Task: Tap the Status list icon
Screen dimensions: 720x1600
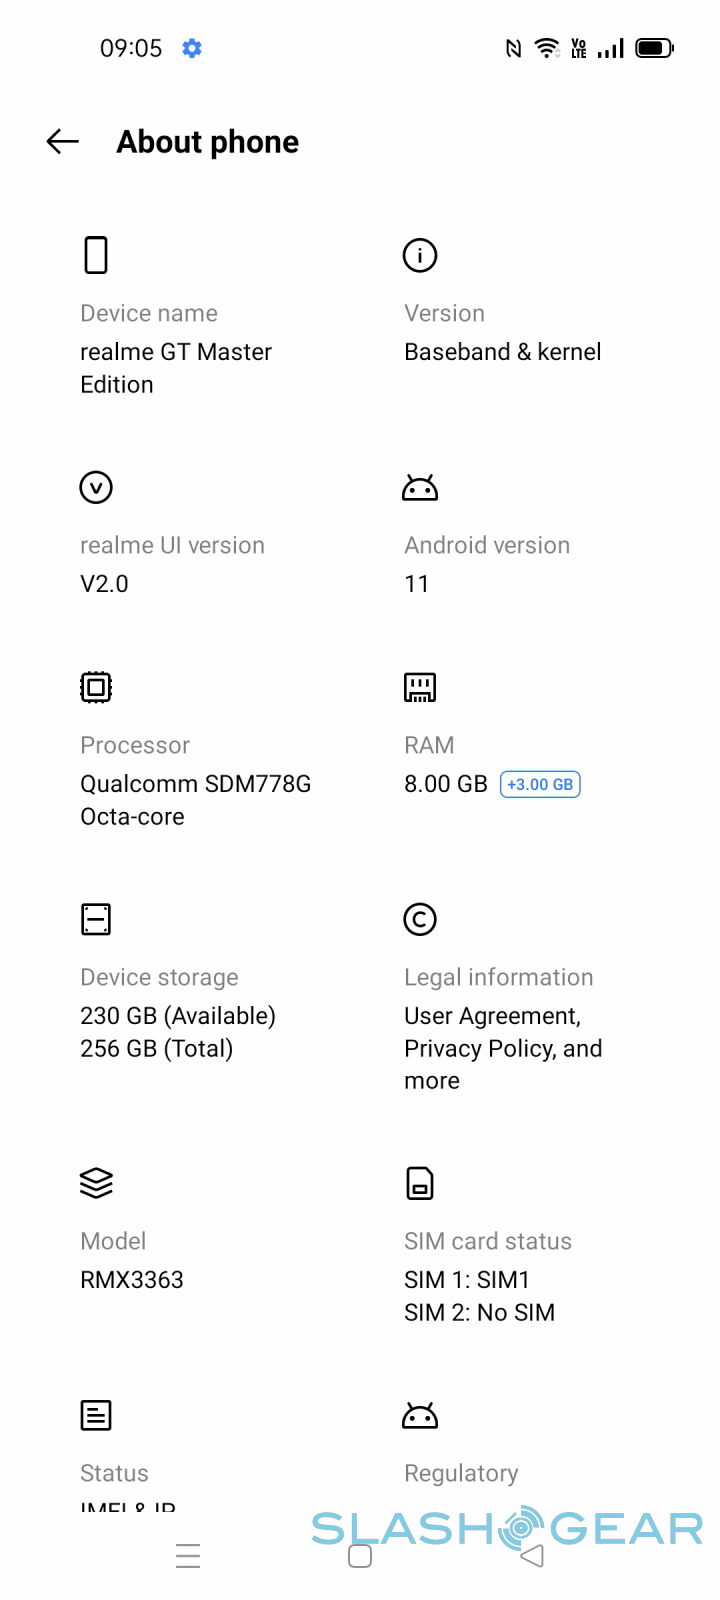Action: point(96,1415)
